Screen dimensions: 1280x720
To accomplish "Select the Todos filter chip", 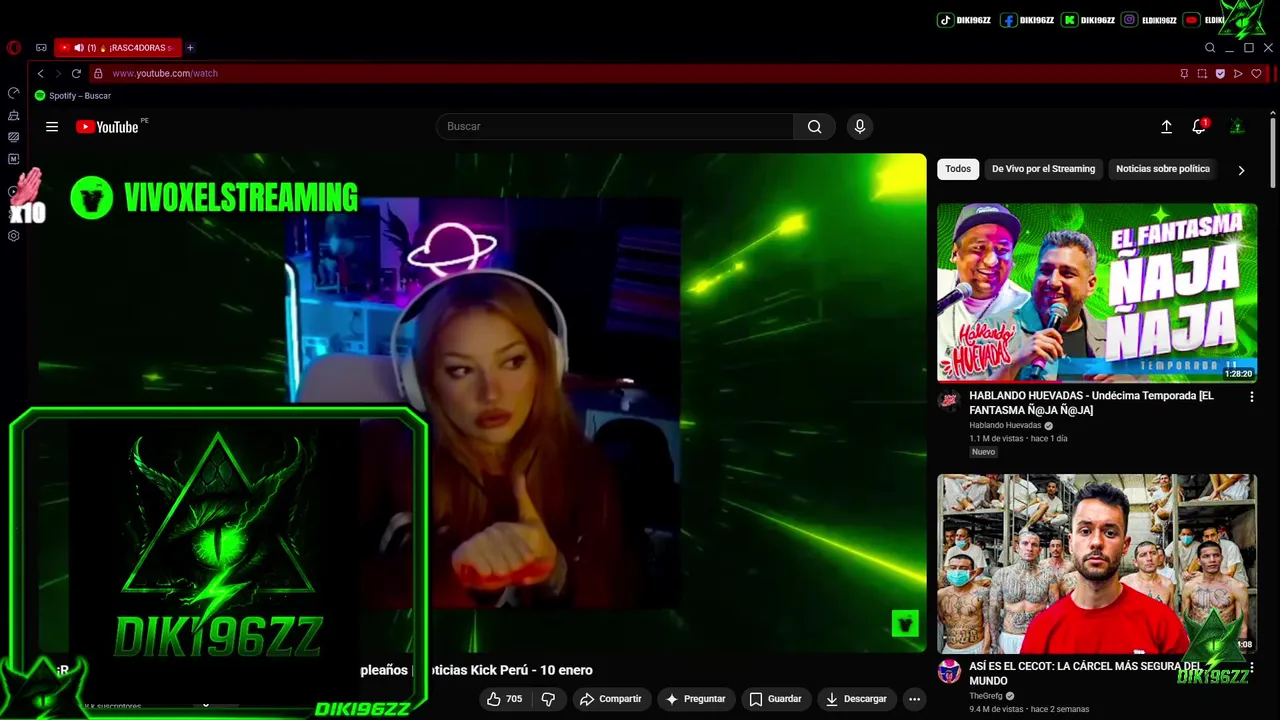I will coord(958,169).
